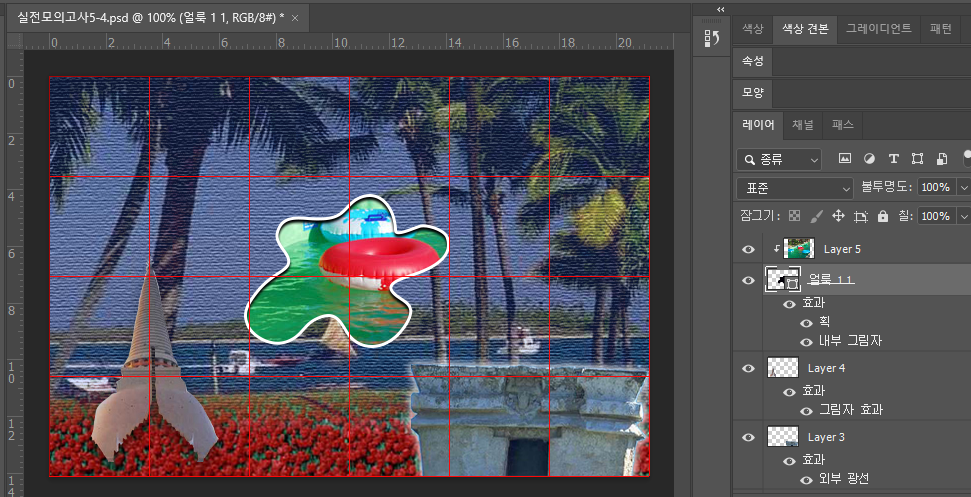Toggle visibility of Layer 4
The height and width of the screenshot is (497, 971).
749,369
